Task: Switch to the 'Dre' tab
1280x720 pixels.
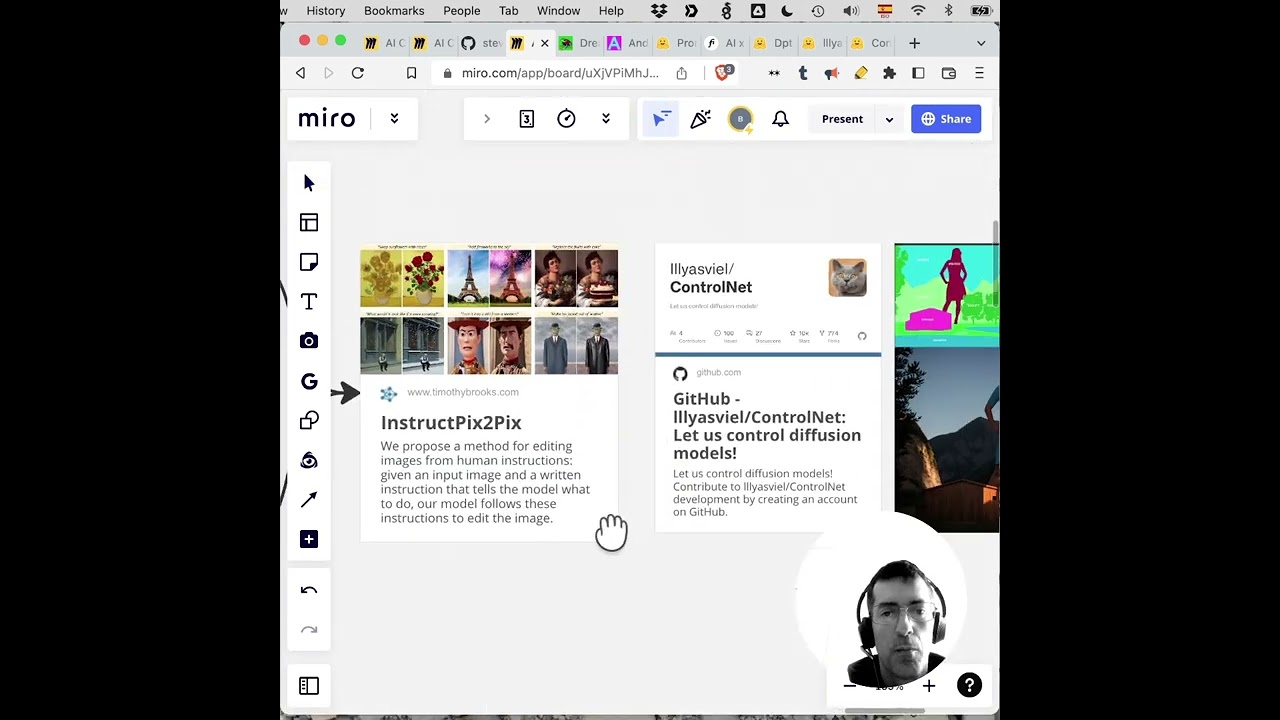Action: pos(578,43)
